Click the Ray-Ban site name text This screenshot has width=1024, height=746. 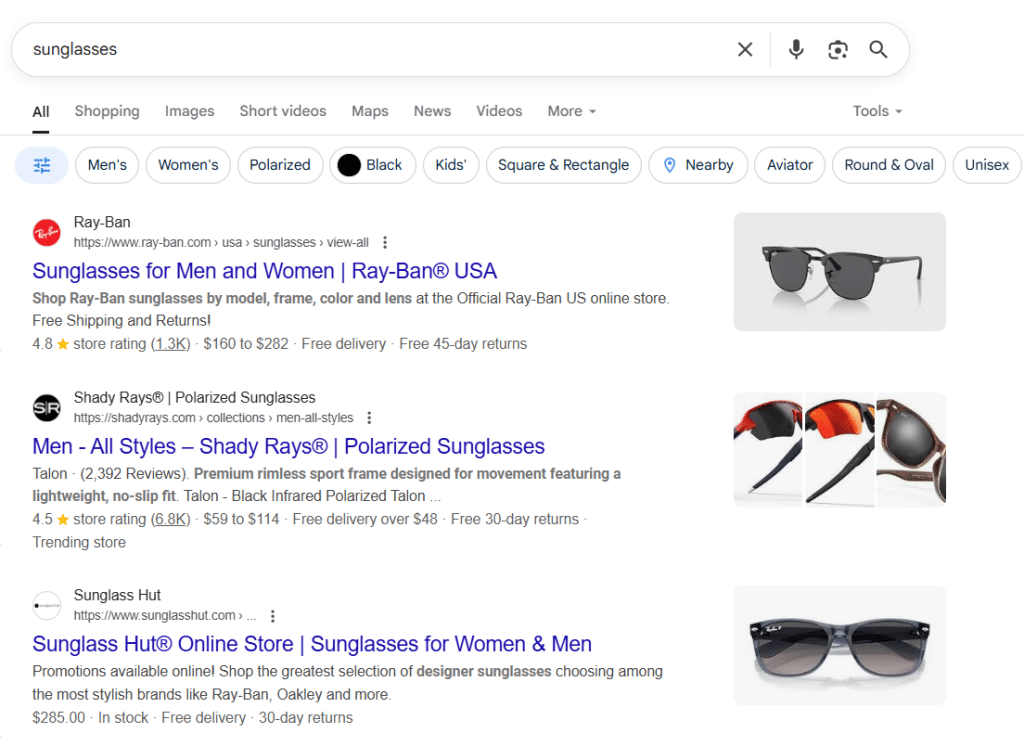click(102, 222)
